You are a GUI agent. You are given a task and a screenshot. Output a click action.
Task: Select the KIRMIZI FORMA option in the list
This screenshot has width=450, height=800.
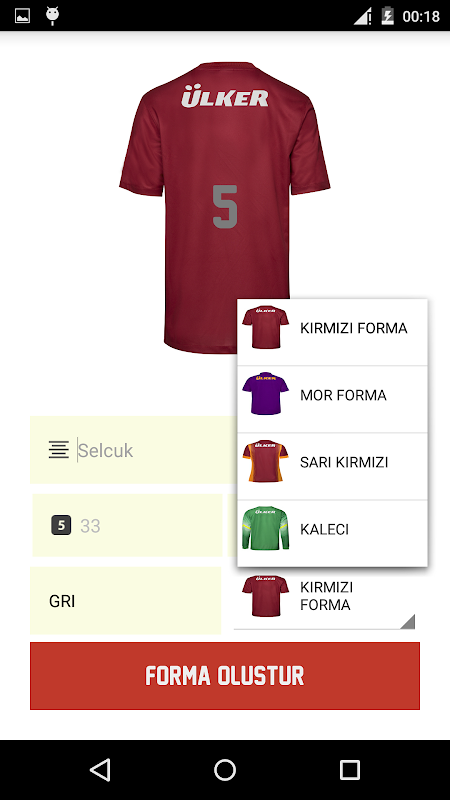click(x=333, y=332)
